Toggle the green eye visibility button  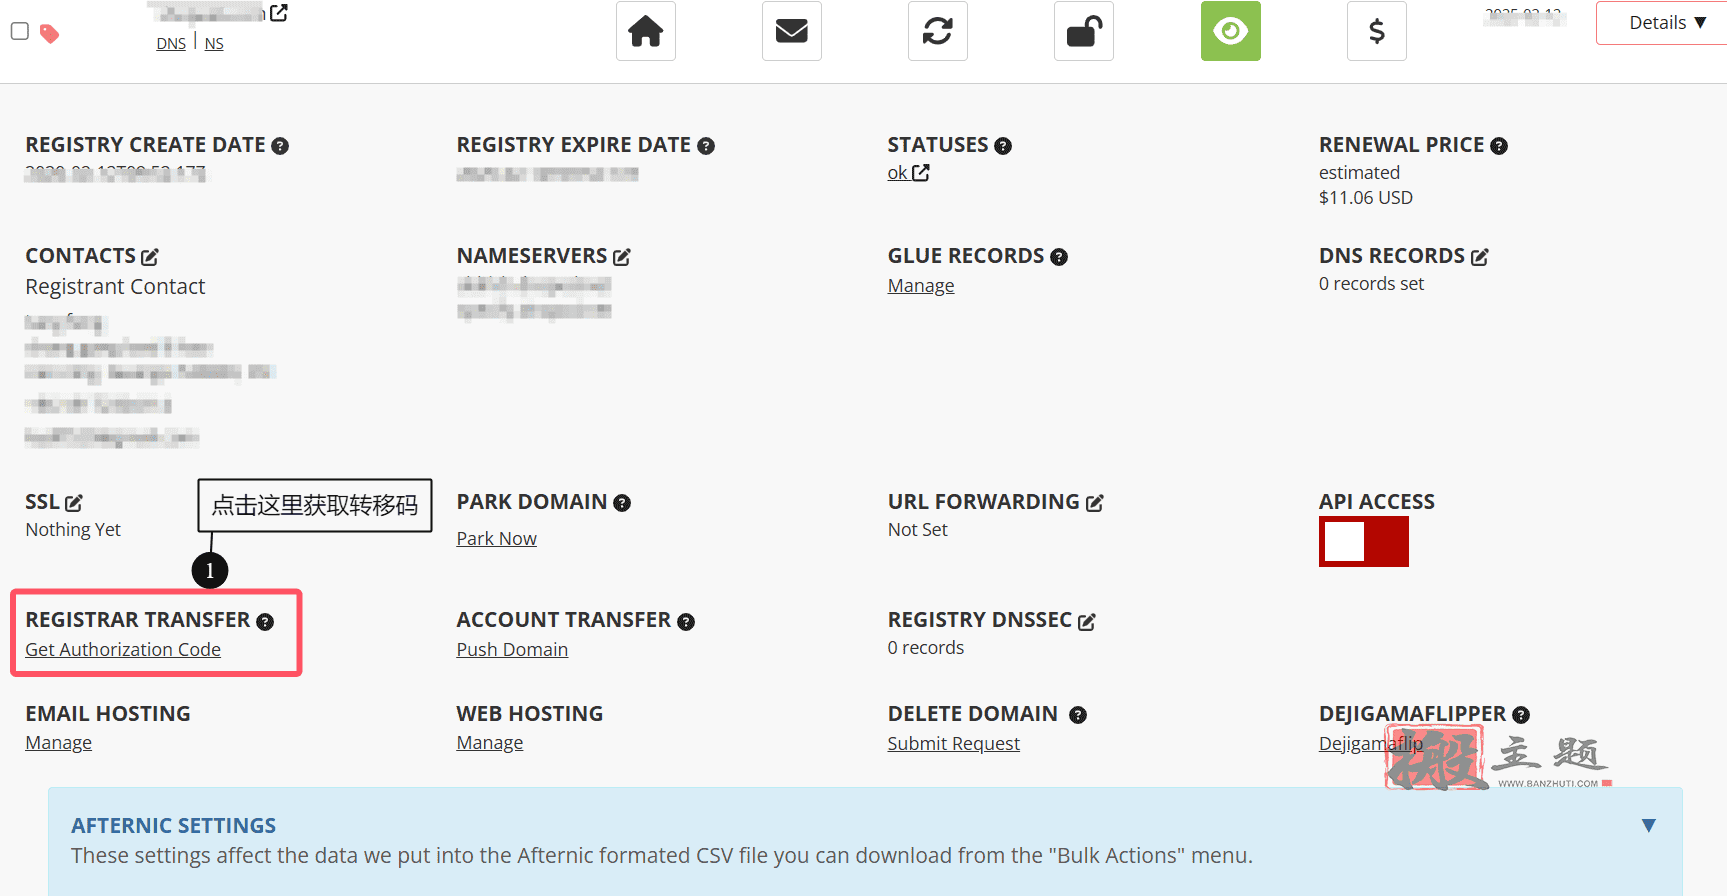click(1231, 31)
